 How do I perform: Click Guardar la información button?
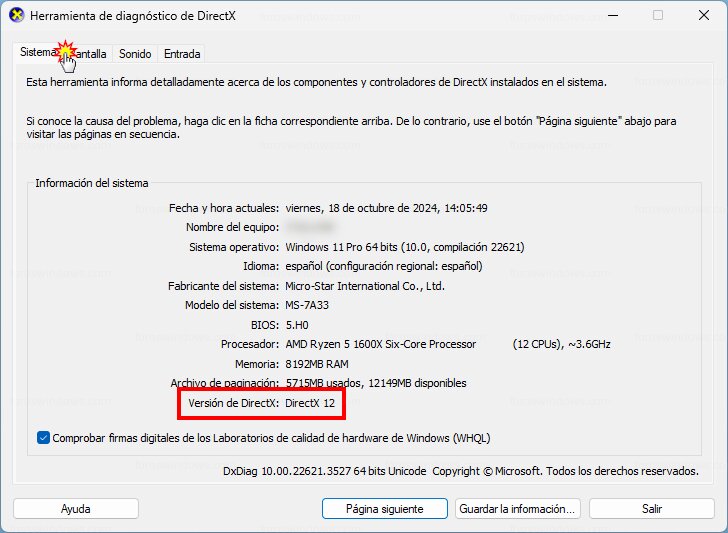517,509
